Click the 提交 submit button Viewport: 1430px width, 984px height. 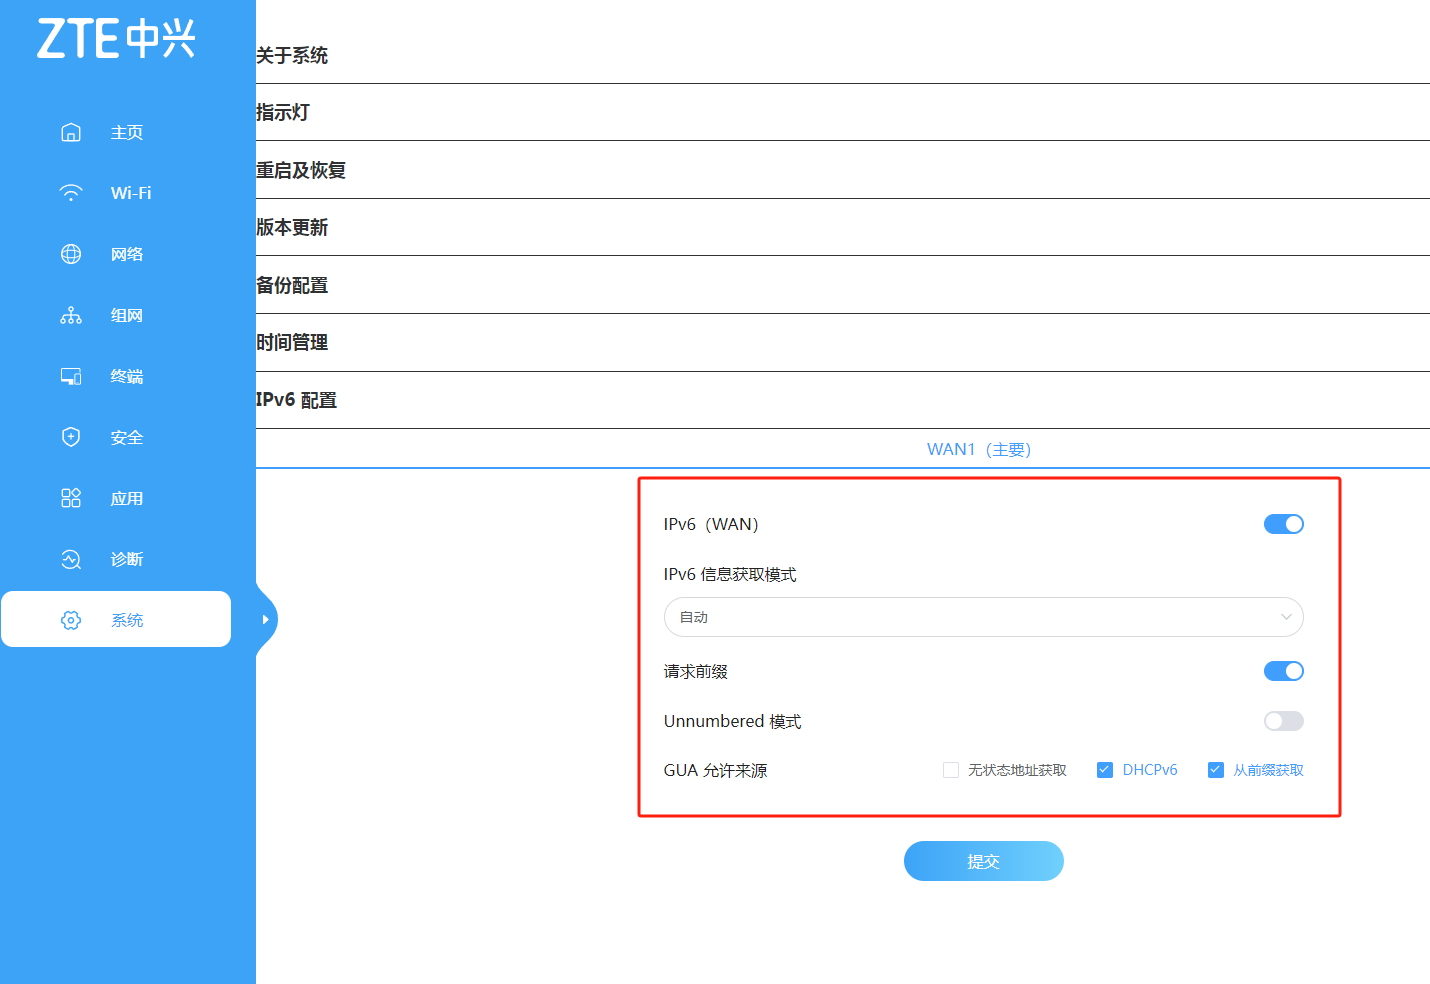tap(983, 861)
